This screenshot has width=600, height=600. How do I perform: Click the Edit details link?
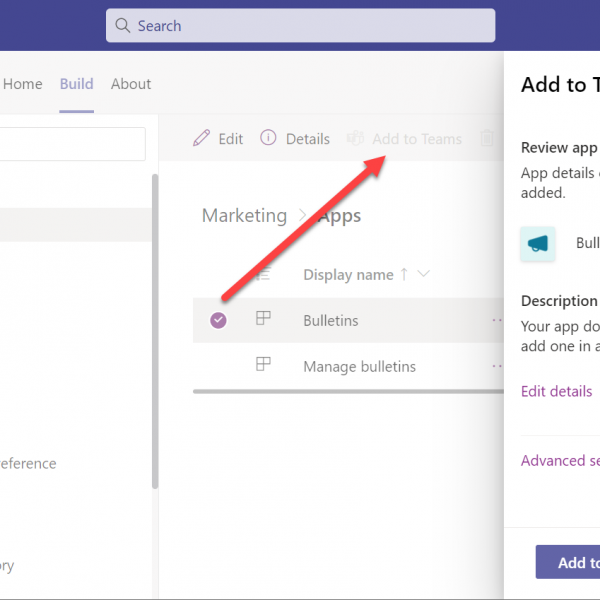556,391
